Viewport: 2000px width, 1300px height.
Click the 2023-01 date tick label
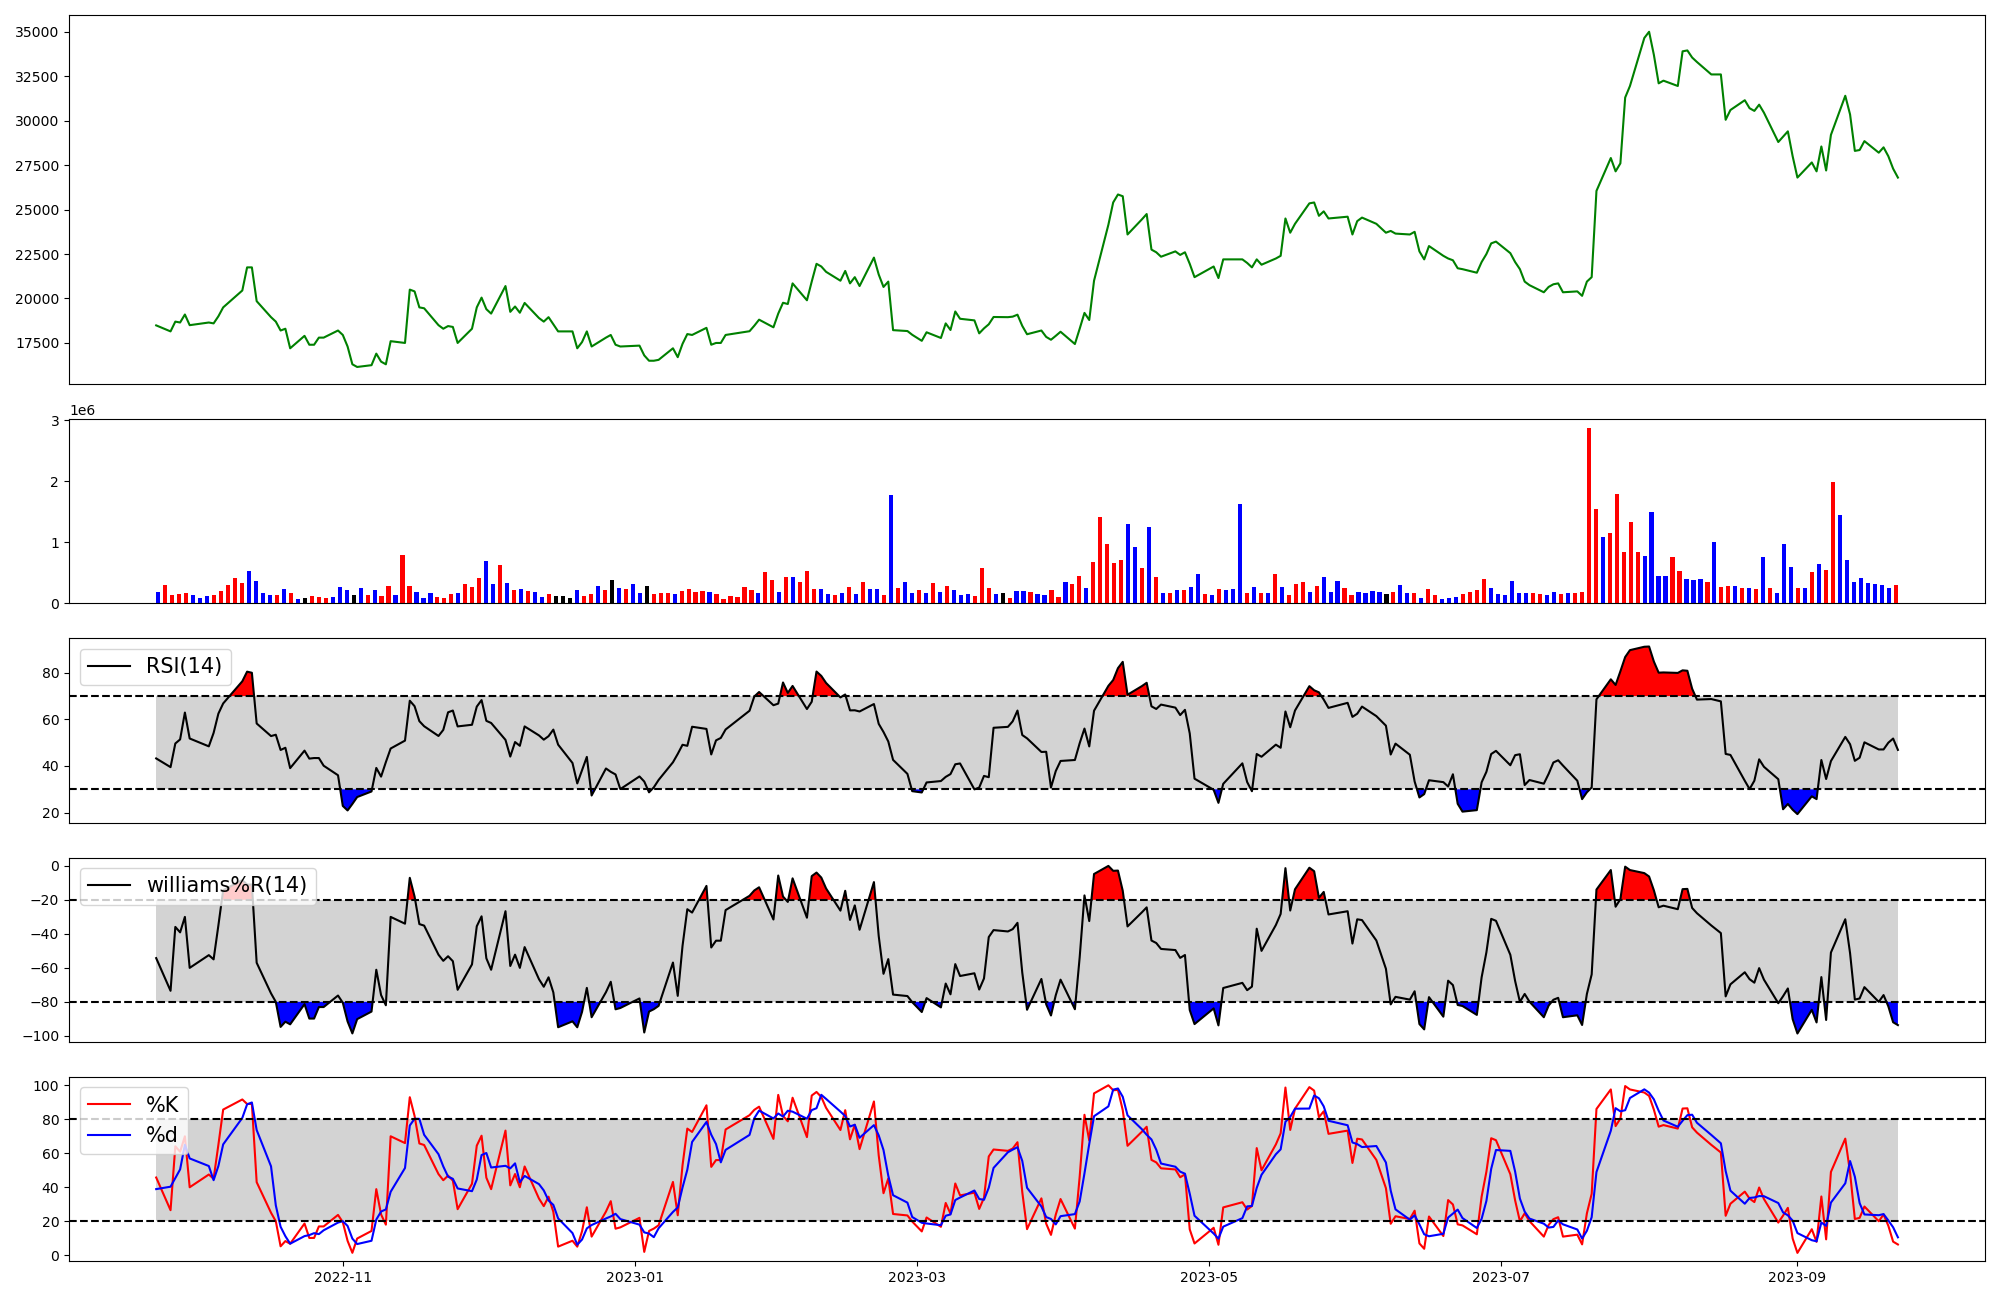634,1277
